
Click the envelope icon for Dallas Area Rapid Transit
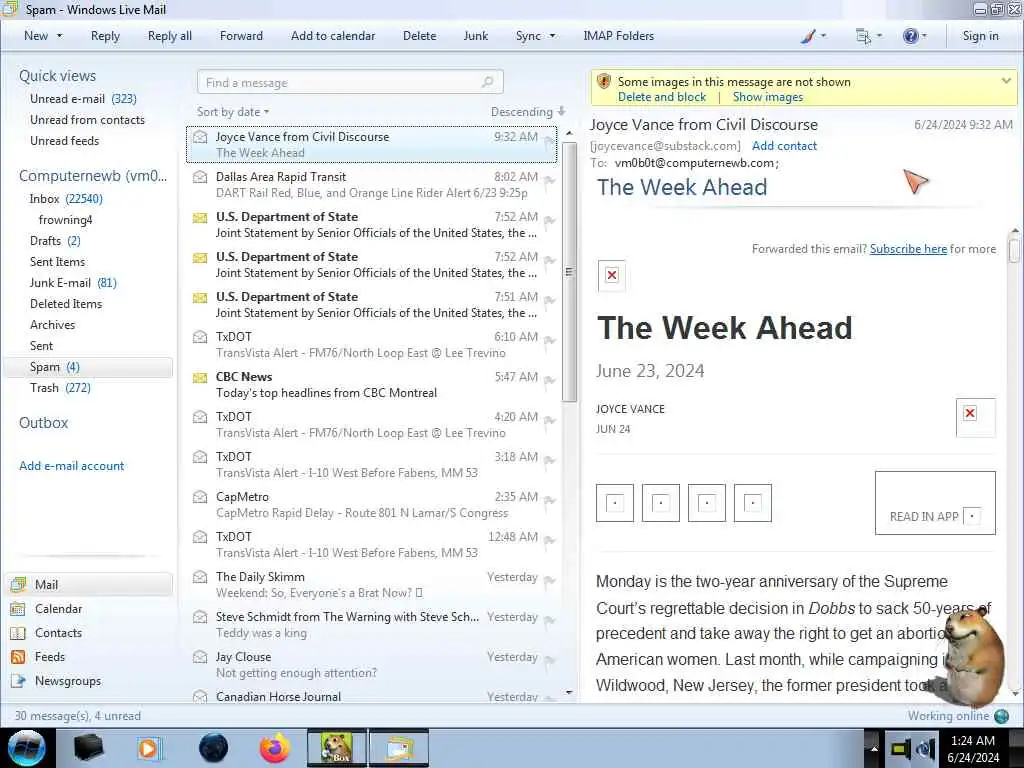pyautogui.click(x=200, y=177)
